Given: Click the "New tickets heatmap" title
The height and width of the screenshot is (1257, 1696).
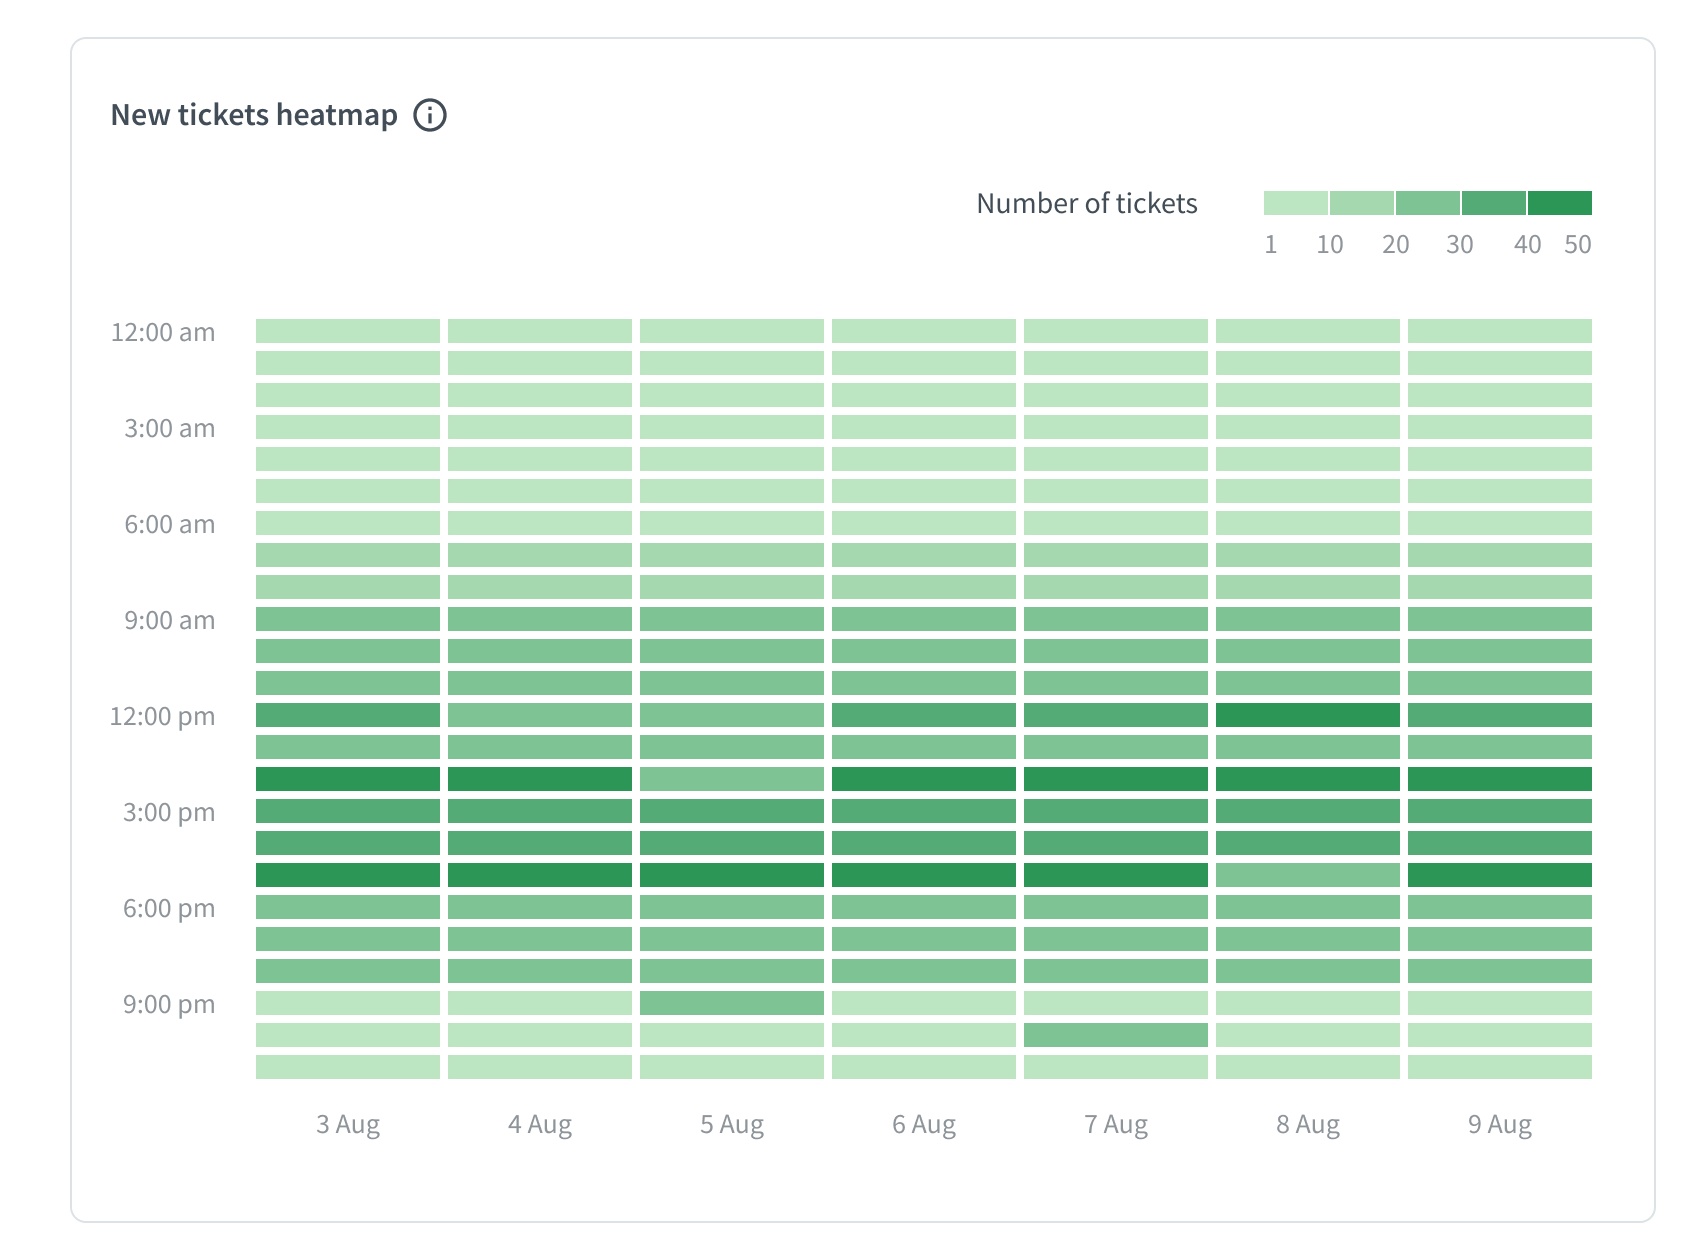Looking at the screenshot, I should 254,115.
